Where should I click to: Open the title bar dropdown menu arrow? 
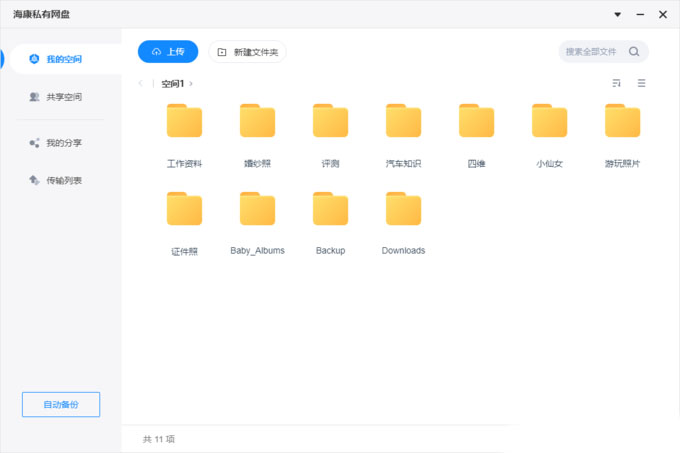point(617,14)
